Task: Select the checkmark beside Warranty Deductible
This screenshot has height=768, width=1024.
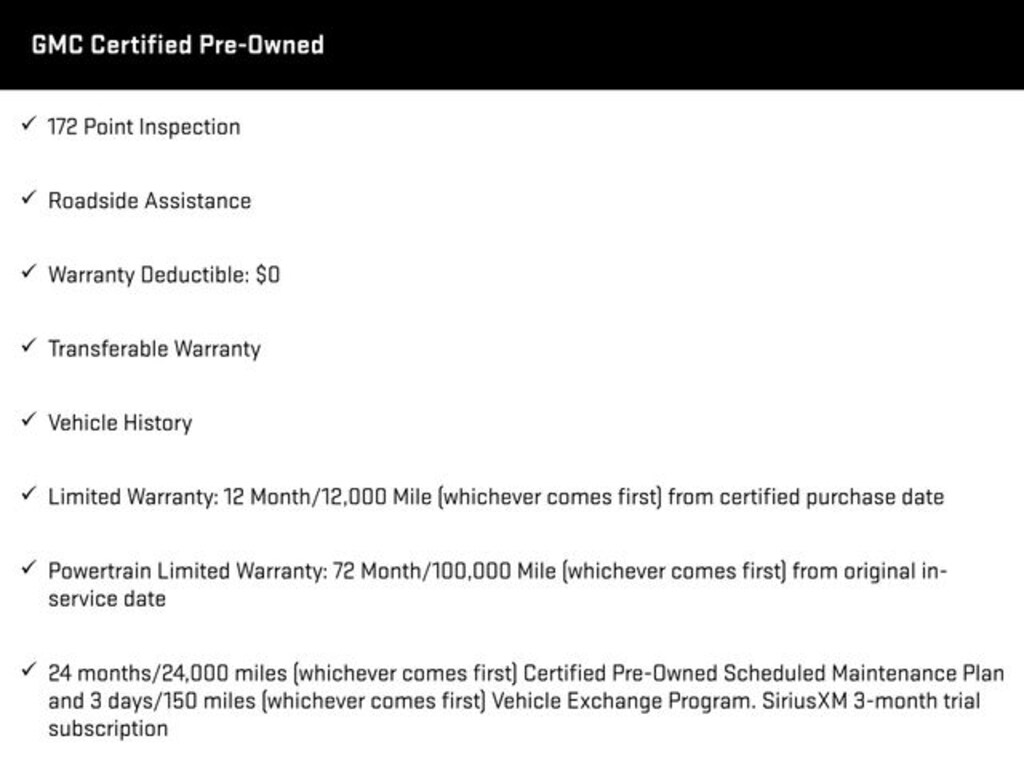Action: pos(28,272)
